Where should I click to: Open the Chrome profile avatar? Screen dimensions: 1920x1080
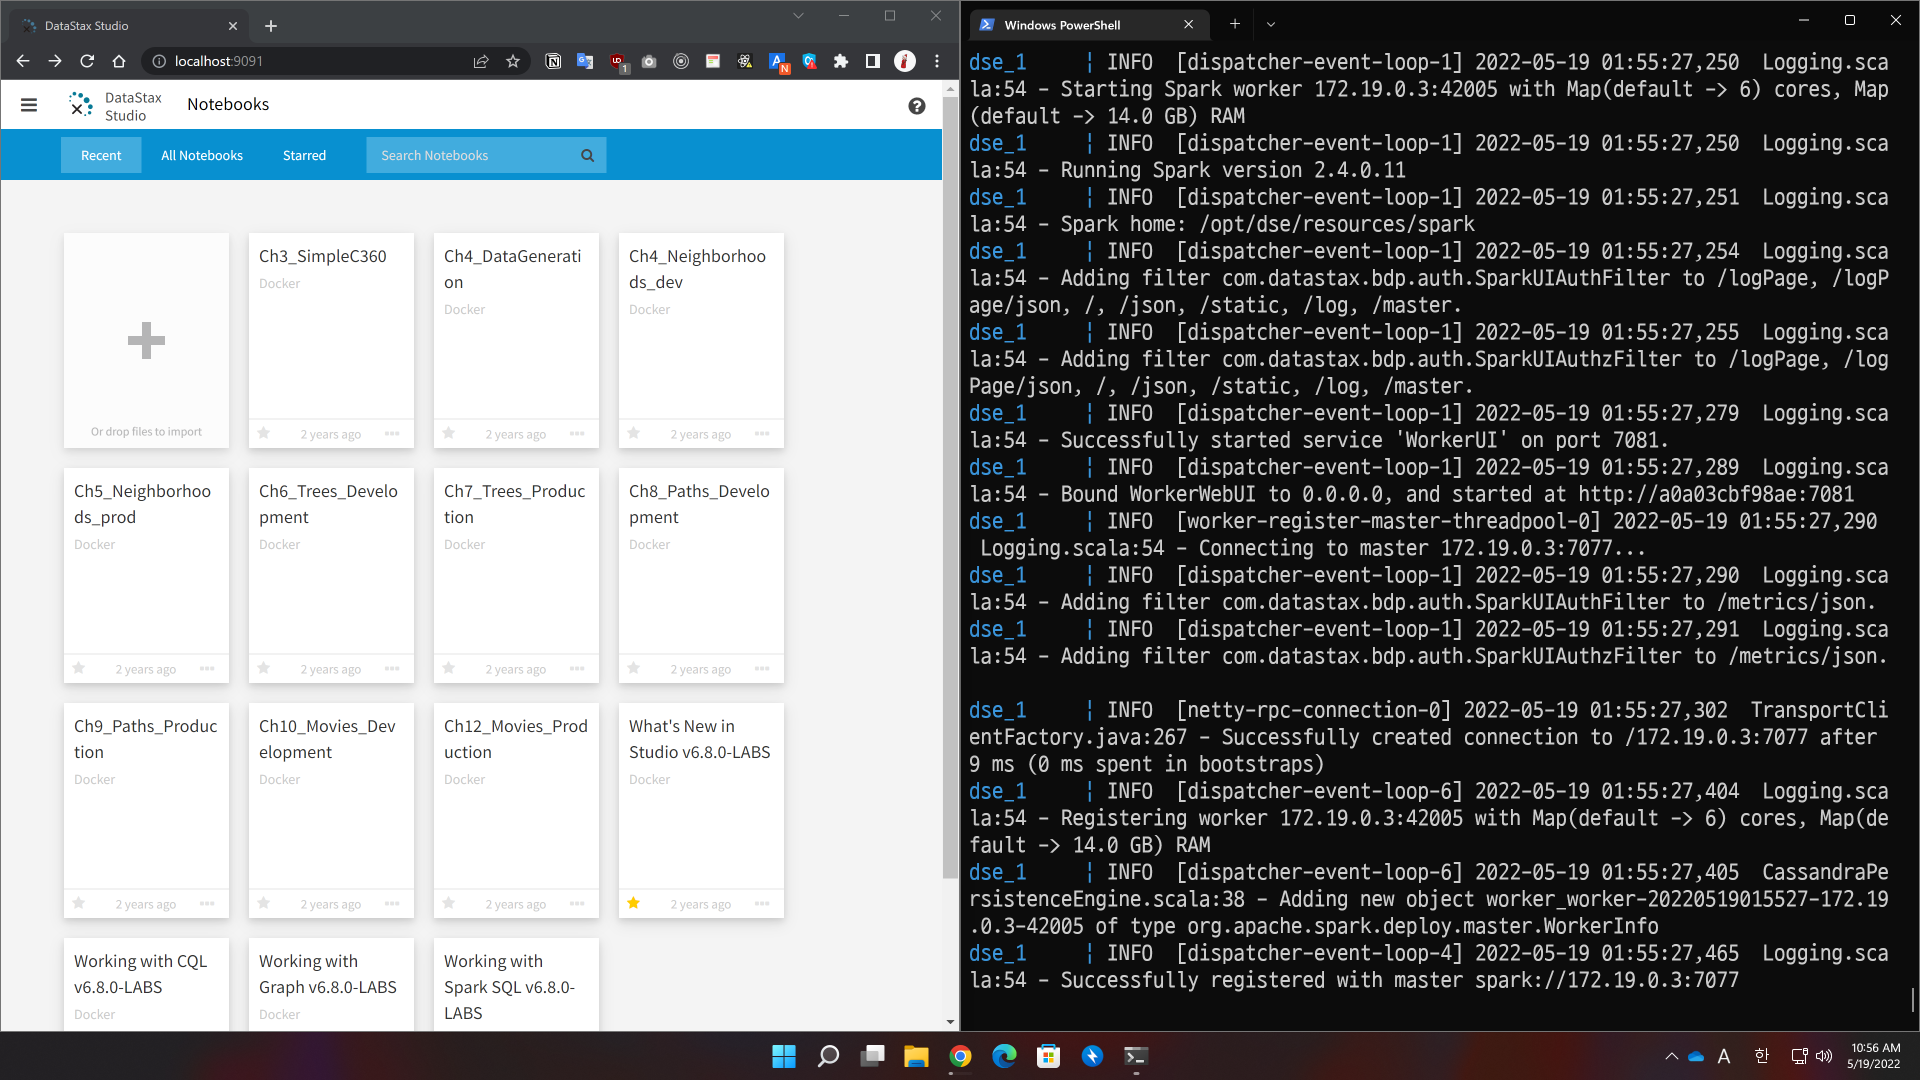click(905, 61)
